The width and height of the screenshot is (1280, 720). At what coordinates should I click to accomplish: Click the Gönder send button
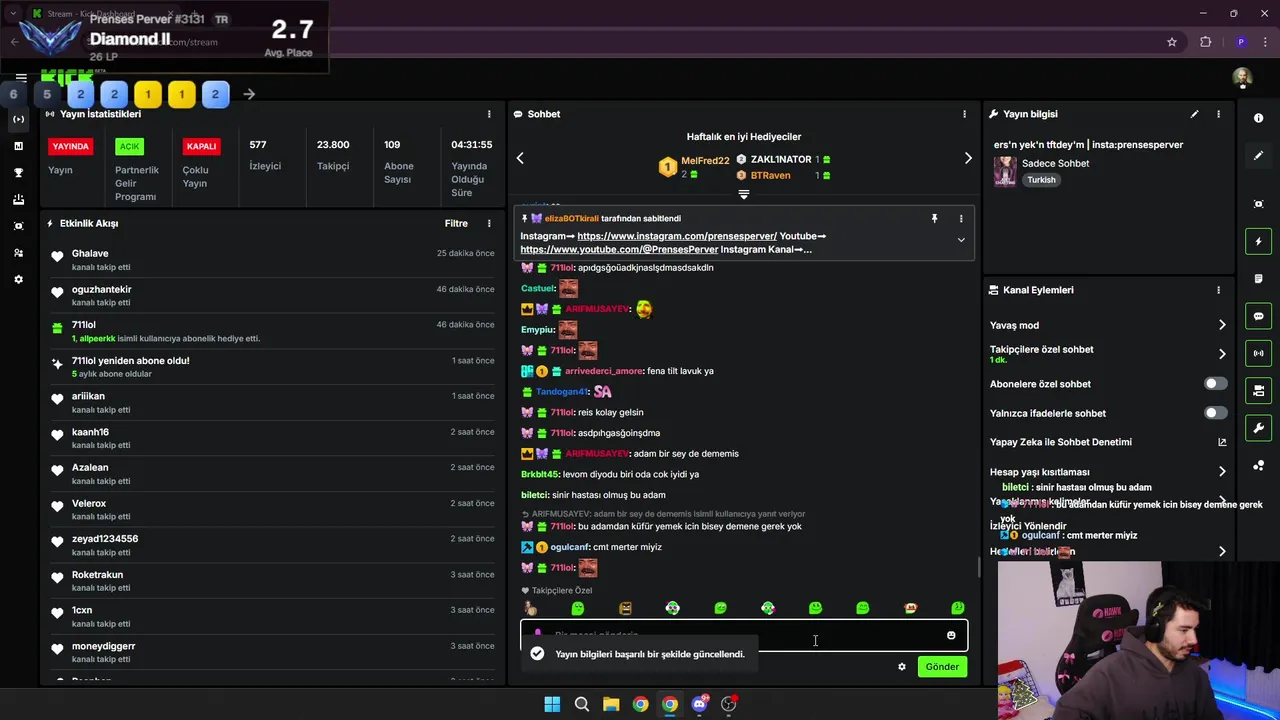coord(942,667)
